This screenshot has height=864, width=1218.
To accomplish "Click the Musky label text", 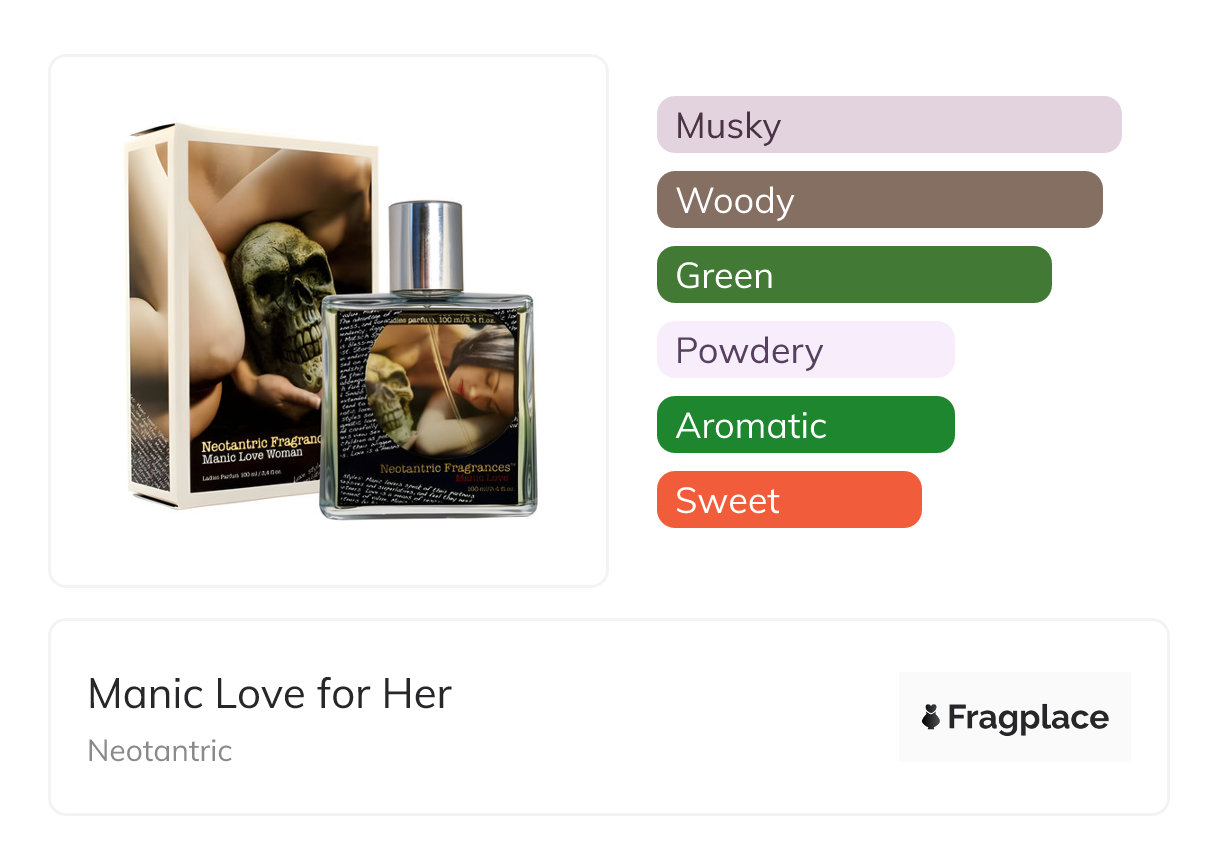I will click(x=728, y=126).
